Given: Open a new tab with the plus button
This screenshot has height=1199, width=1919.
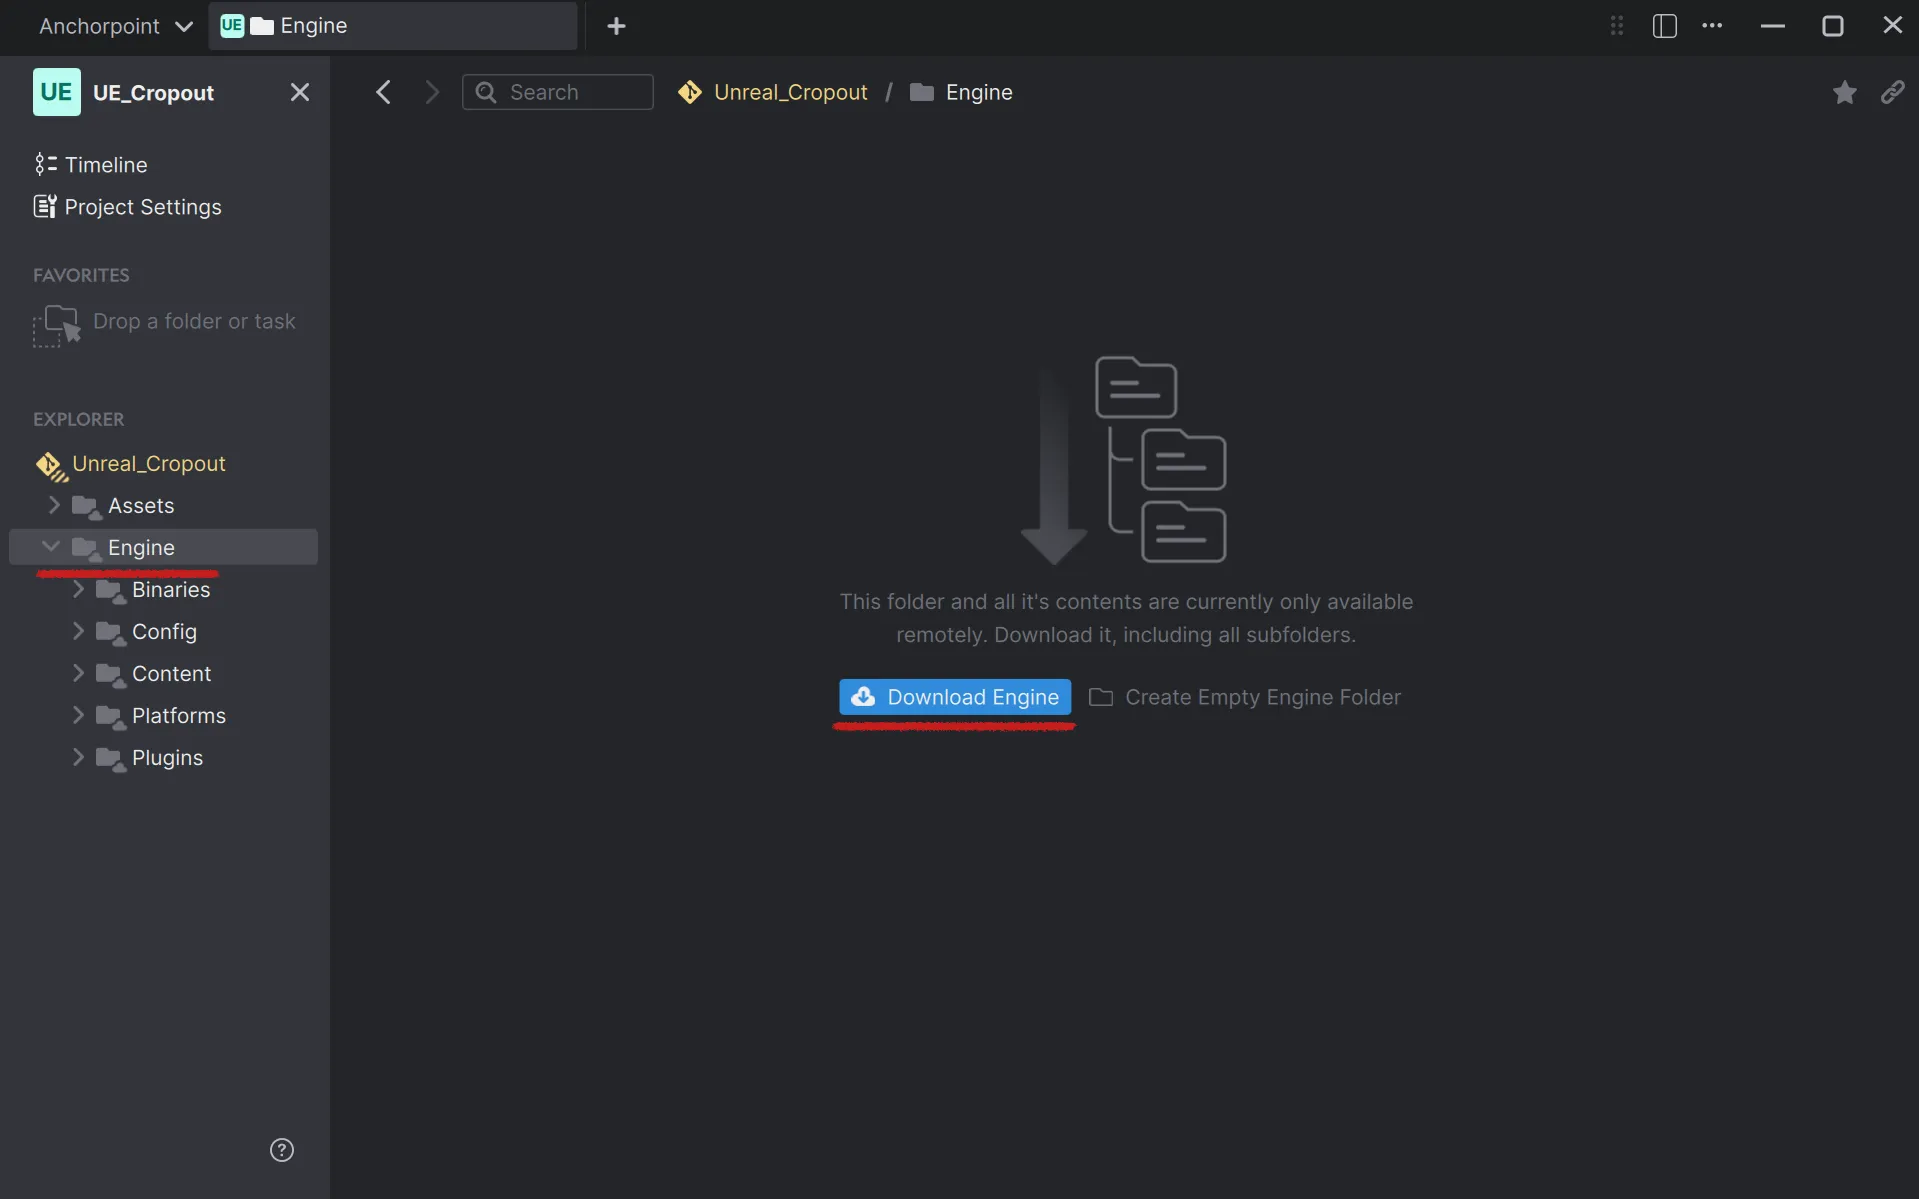Looking at the screenshot, I should point(617,26).
